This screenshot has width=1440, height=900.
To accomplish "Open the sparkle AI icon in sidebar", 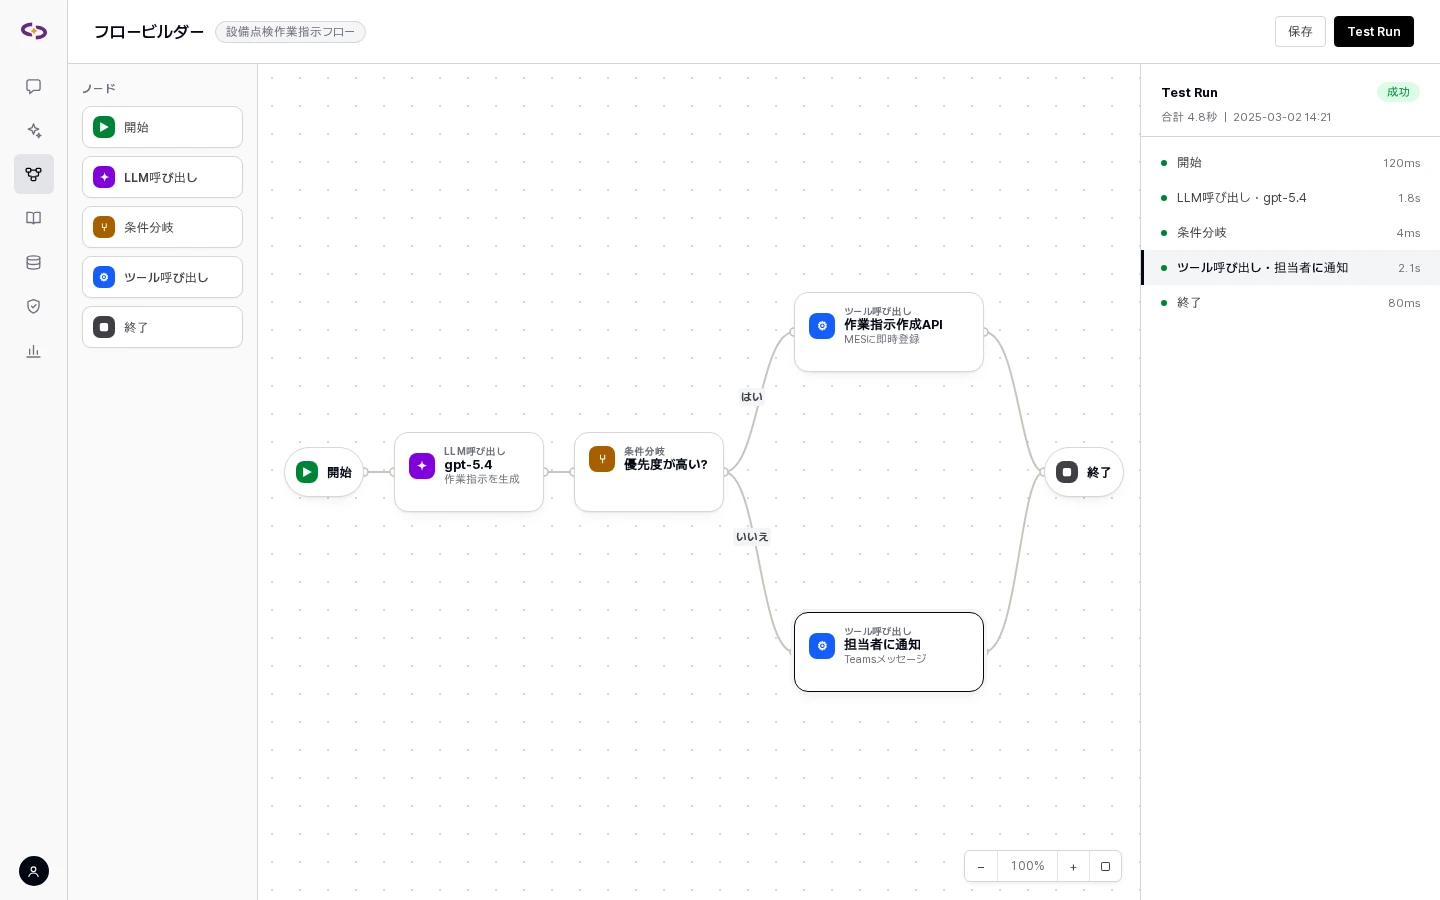I will (x=34, y=131).
